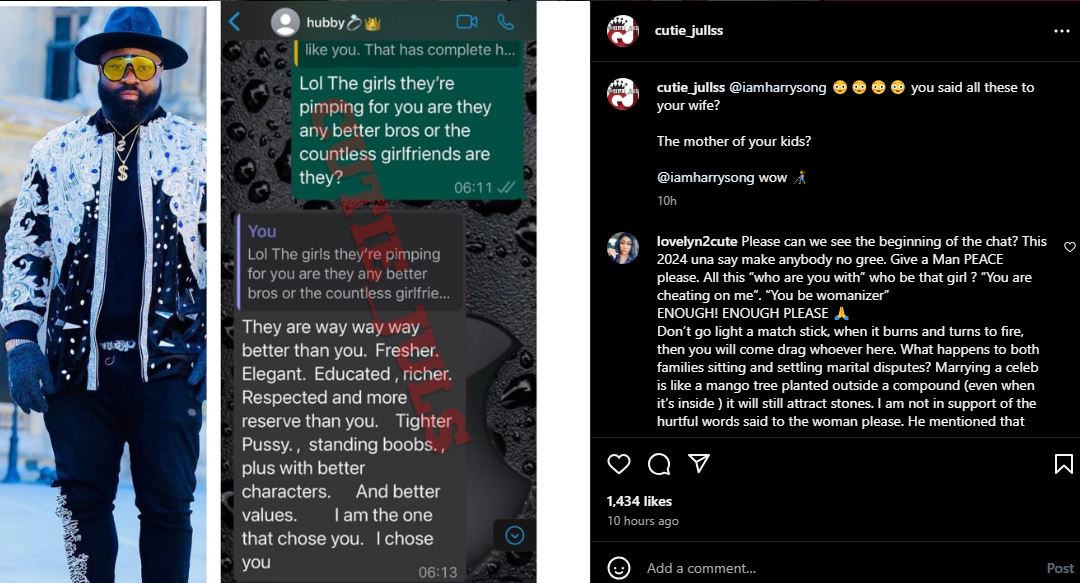Open the emoji picker smiley icon
The height and width of the screenshot is (583, 1080).
(619, 568)
